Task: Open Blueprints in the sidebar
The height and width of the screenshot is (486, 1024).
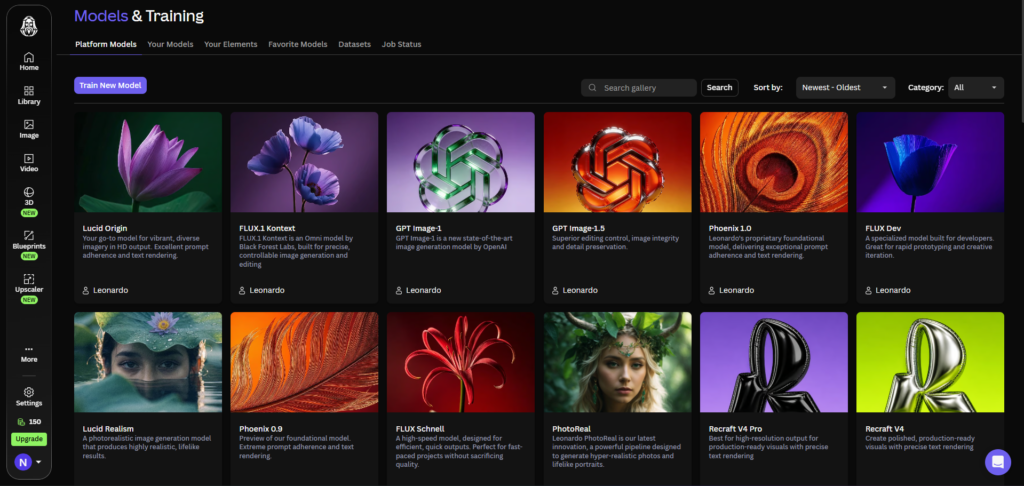Action: 29,244
